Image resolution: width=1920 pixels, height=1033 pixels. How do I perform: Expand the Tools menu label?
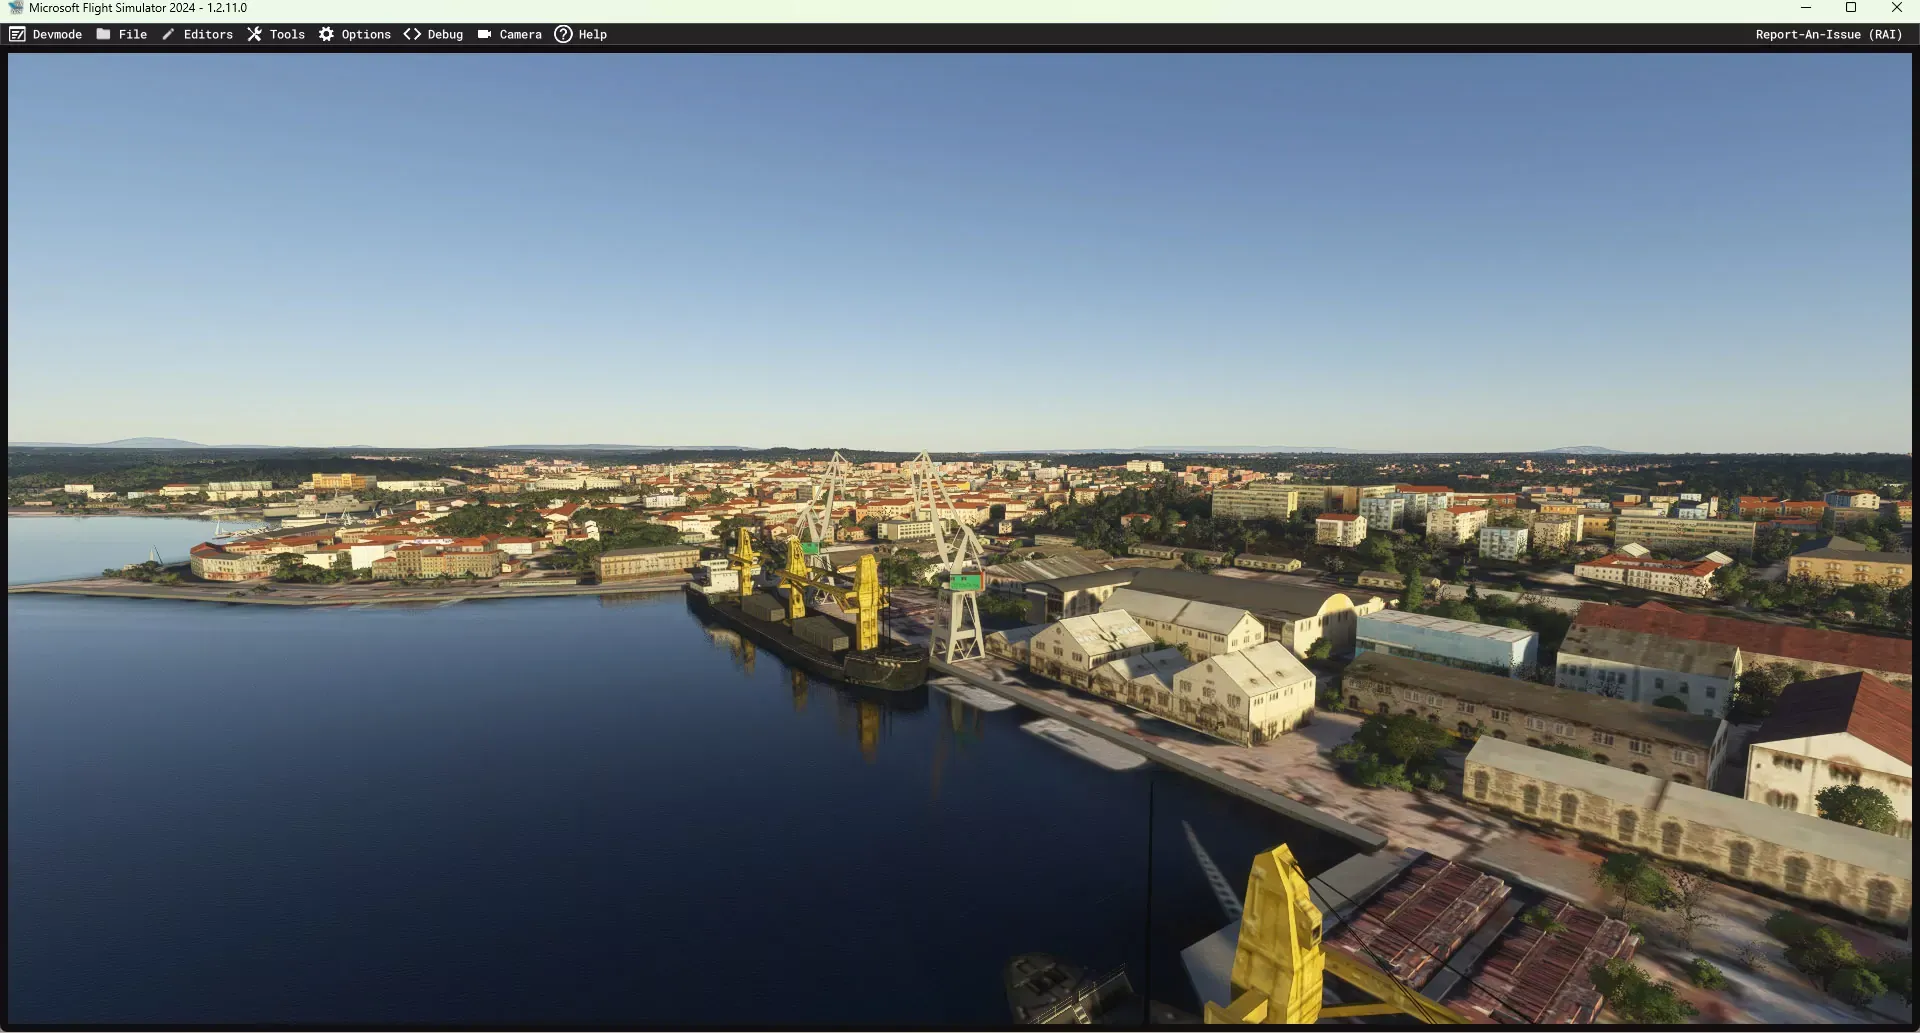click(287, 34)
